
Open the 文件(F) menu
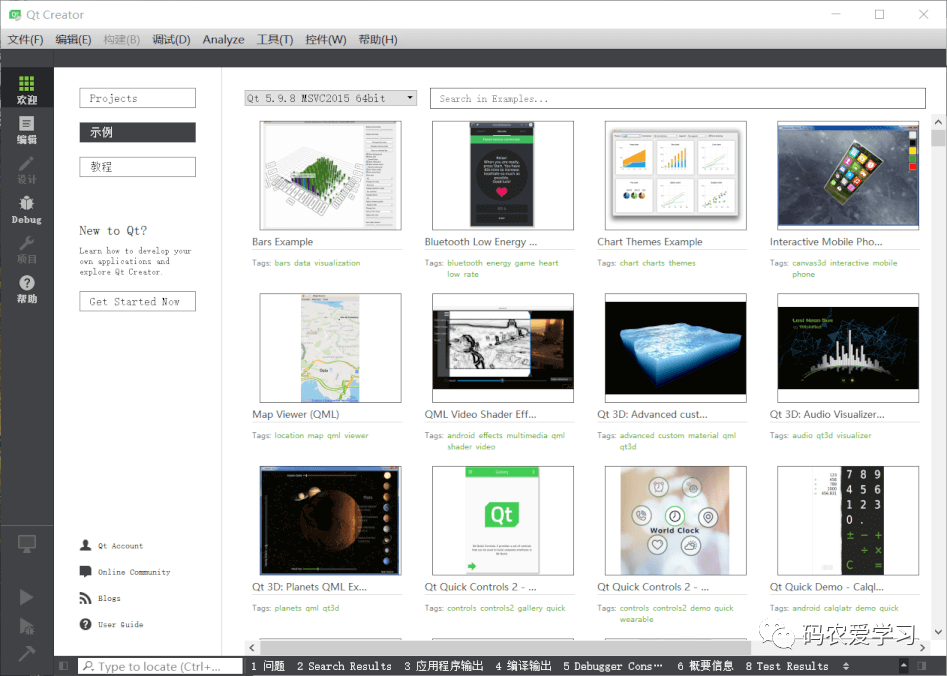(x=26, y=39)
